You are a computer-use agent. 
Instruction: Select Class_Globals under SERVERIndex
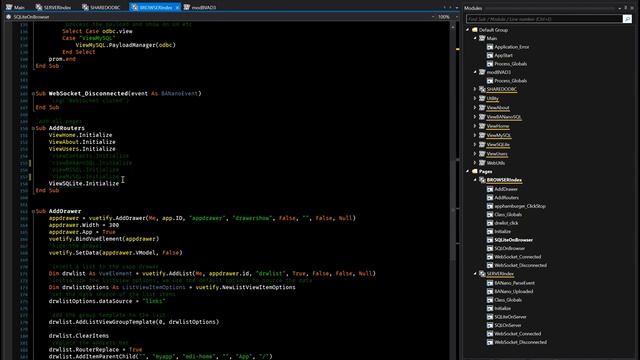tap(508, 300)
